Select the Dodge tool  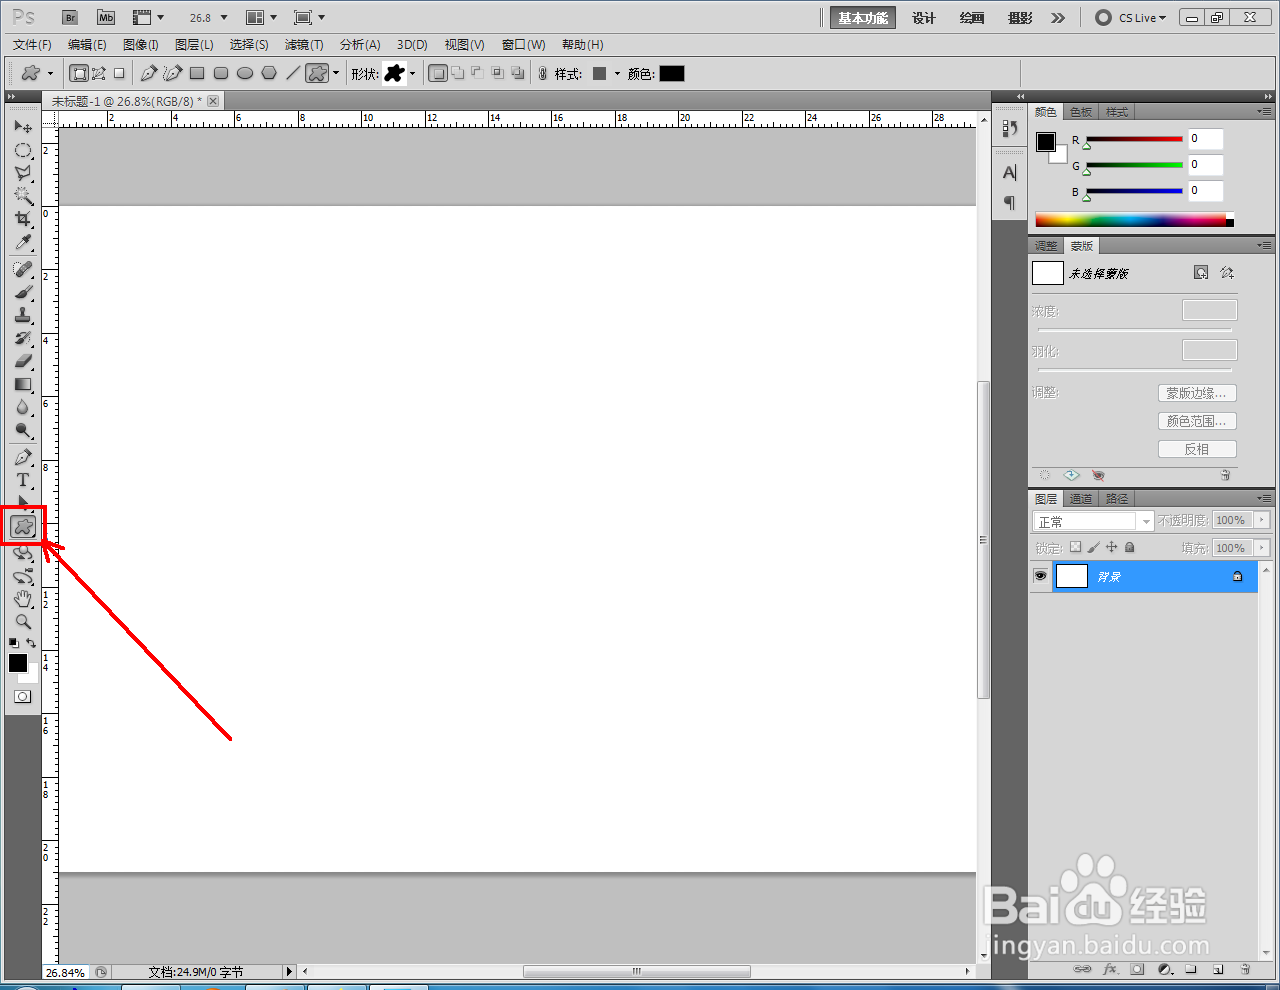click(x=23, y=431)
